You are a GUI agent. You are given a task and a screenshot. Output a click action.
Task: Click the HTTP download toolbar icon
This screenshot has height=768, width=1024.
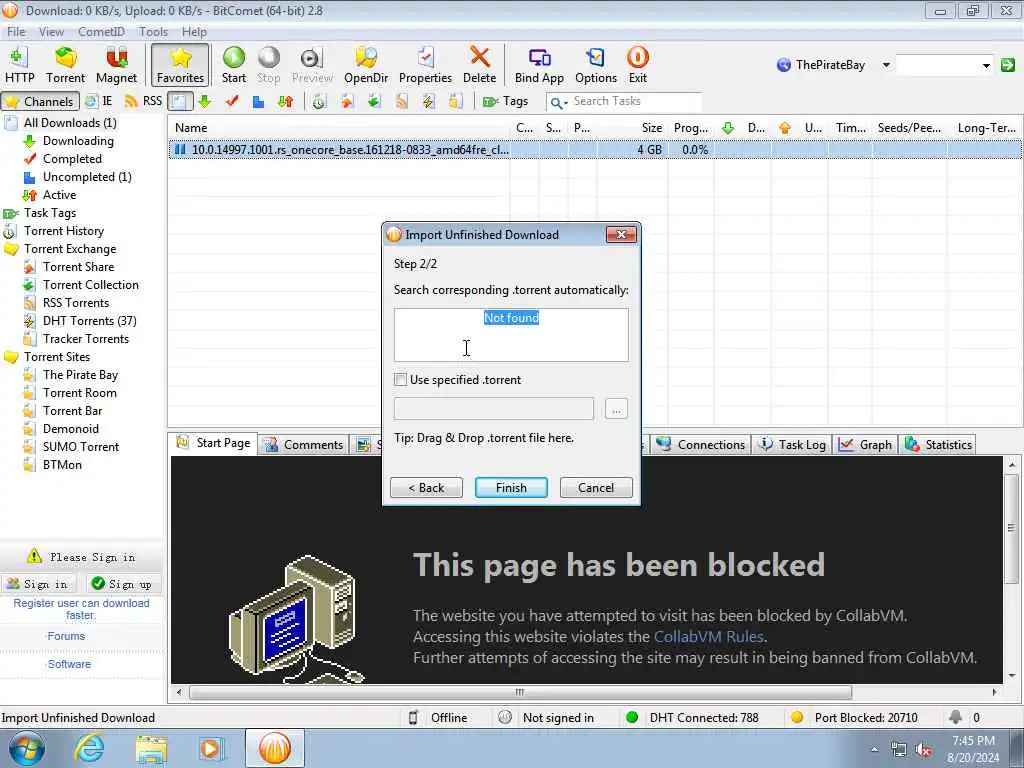tap(20, 65)
